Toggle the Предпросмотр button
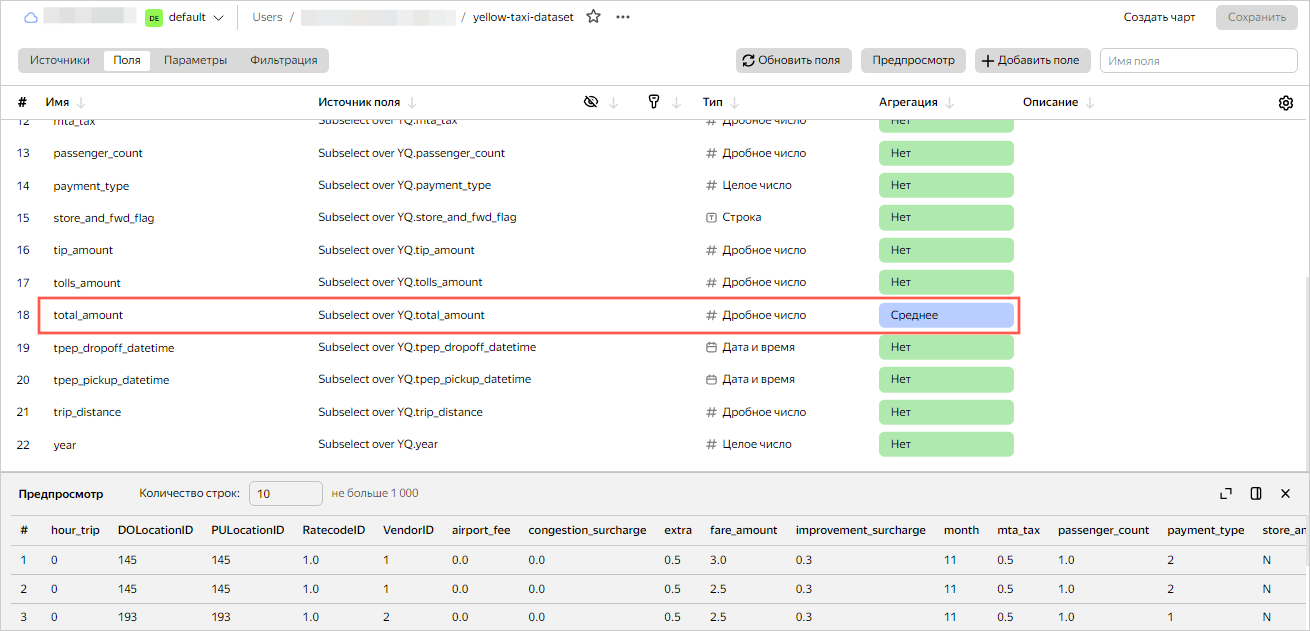1310x631 pixels. tap(913, 60)
